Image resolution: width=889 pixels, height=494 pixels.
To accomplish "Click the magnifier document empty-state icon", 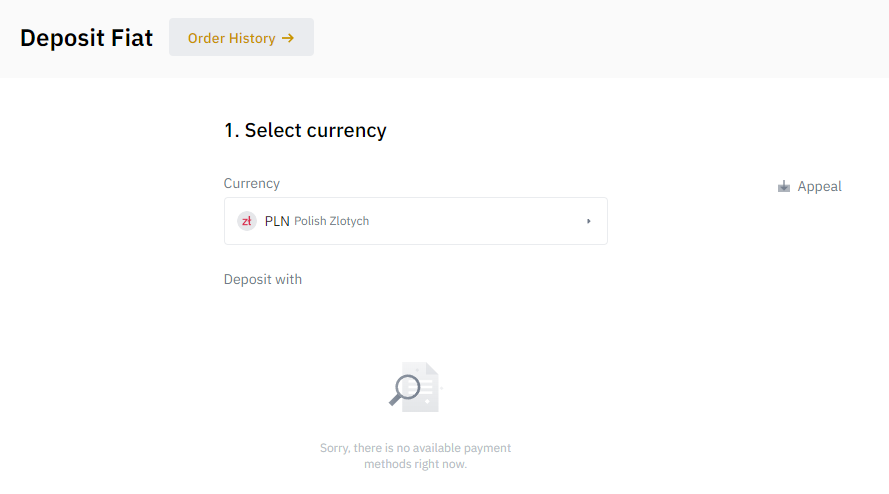I will click(414, 387).
